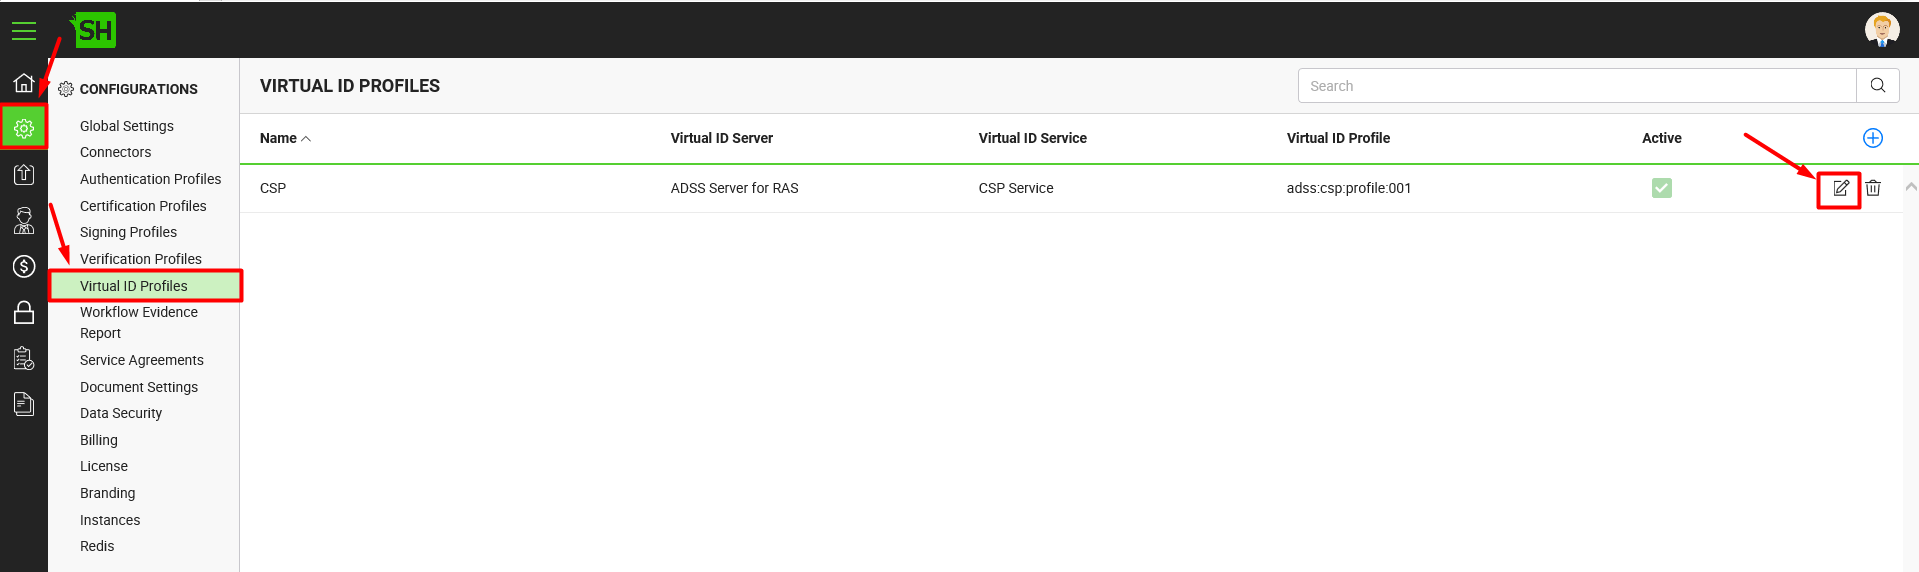
Task: Open the Branding configuration page
Action: tap(107, 493)
